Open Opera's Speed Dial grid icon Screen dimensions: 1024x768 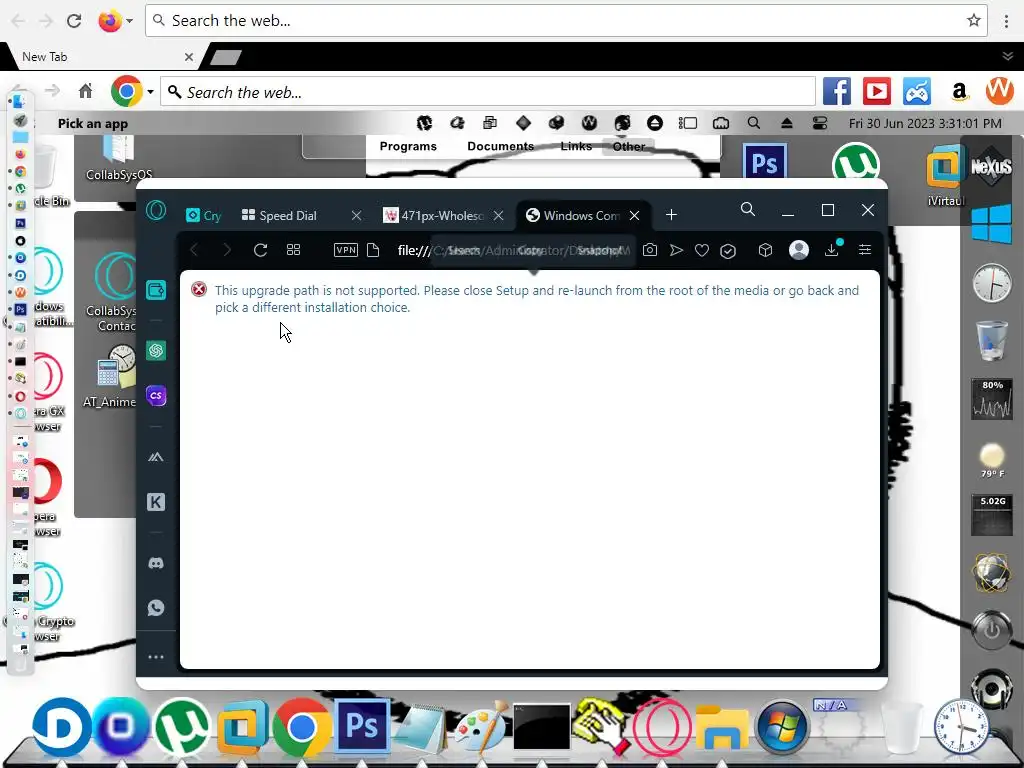(x=293, y=250)
